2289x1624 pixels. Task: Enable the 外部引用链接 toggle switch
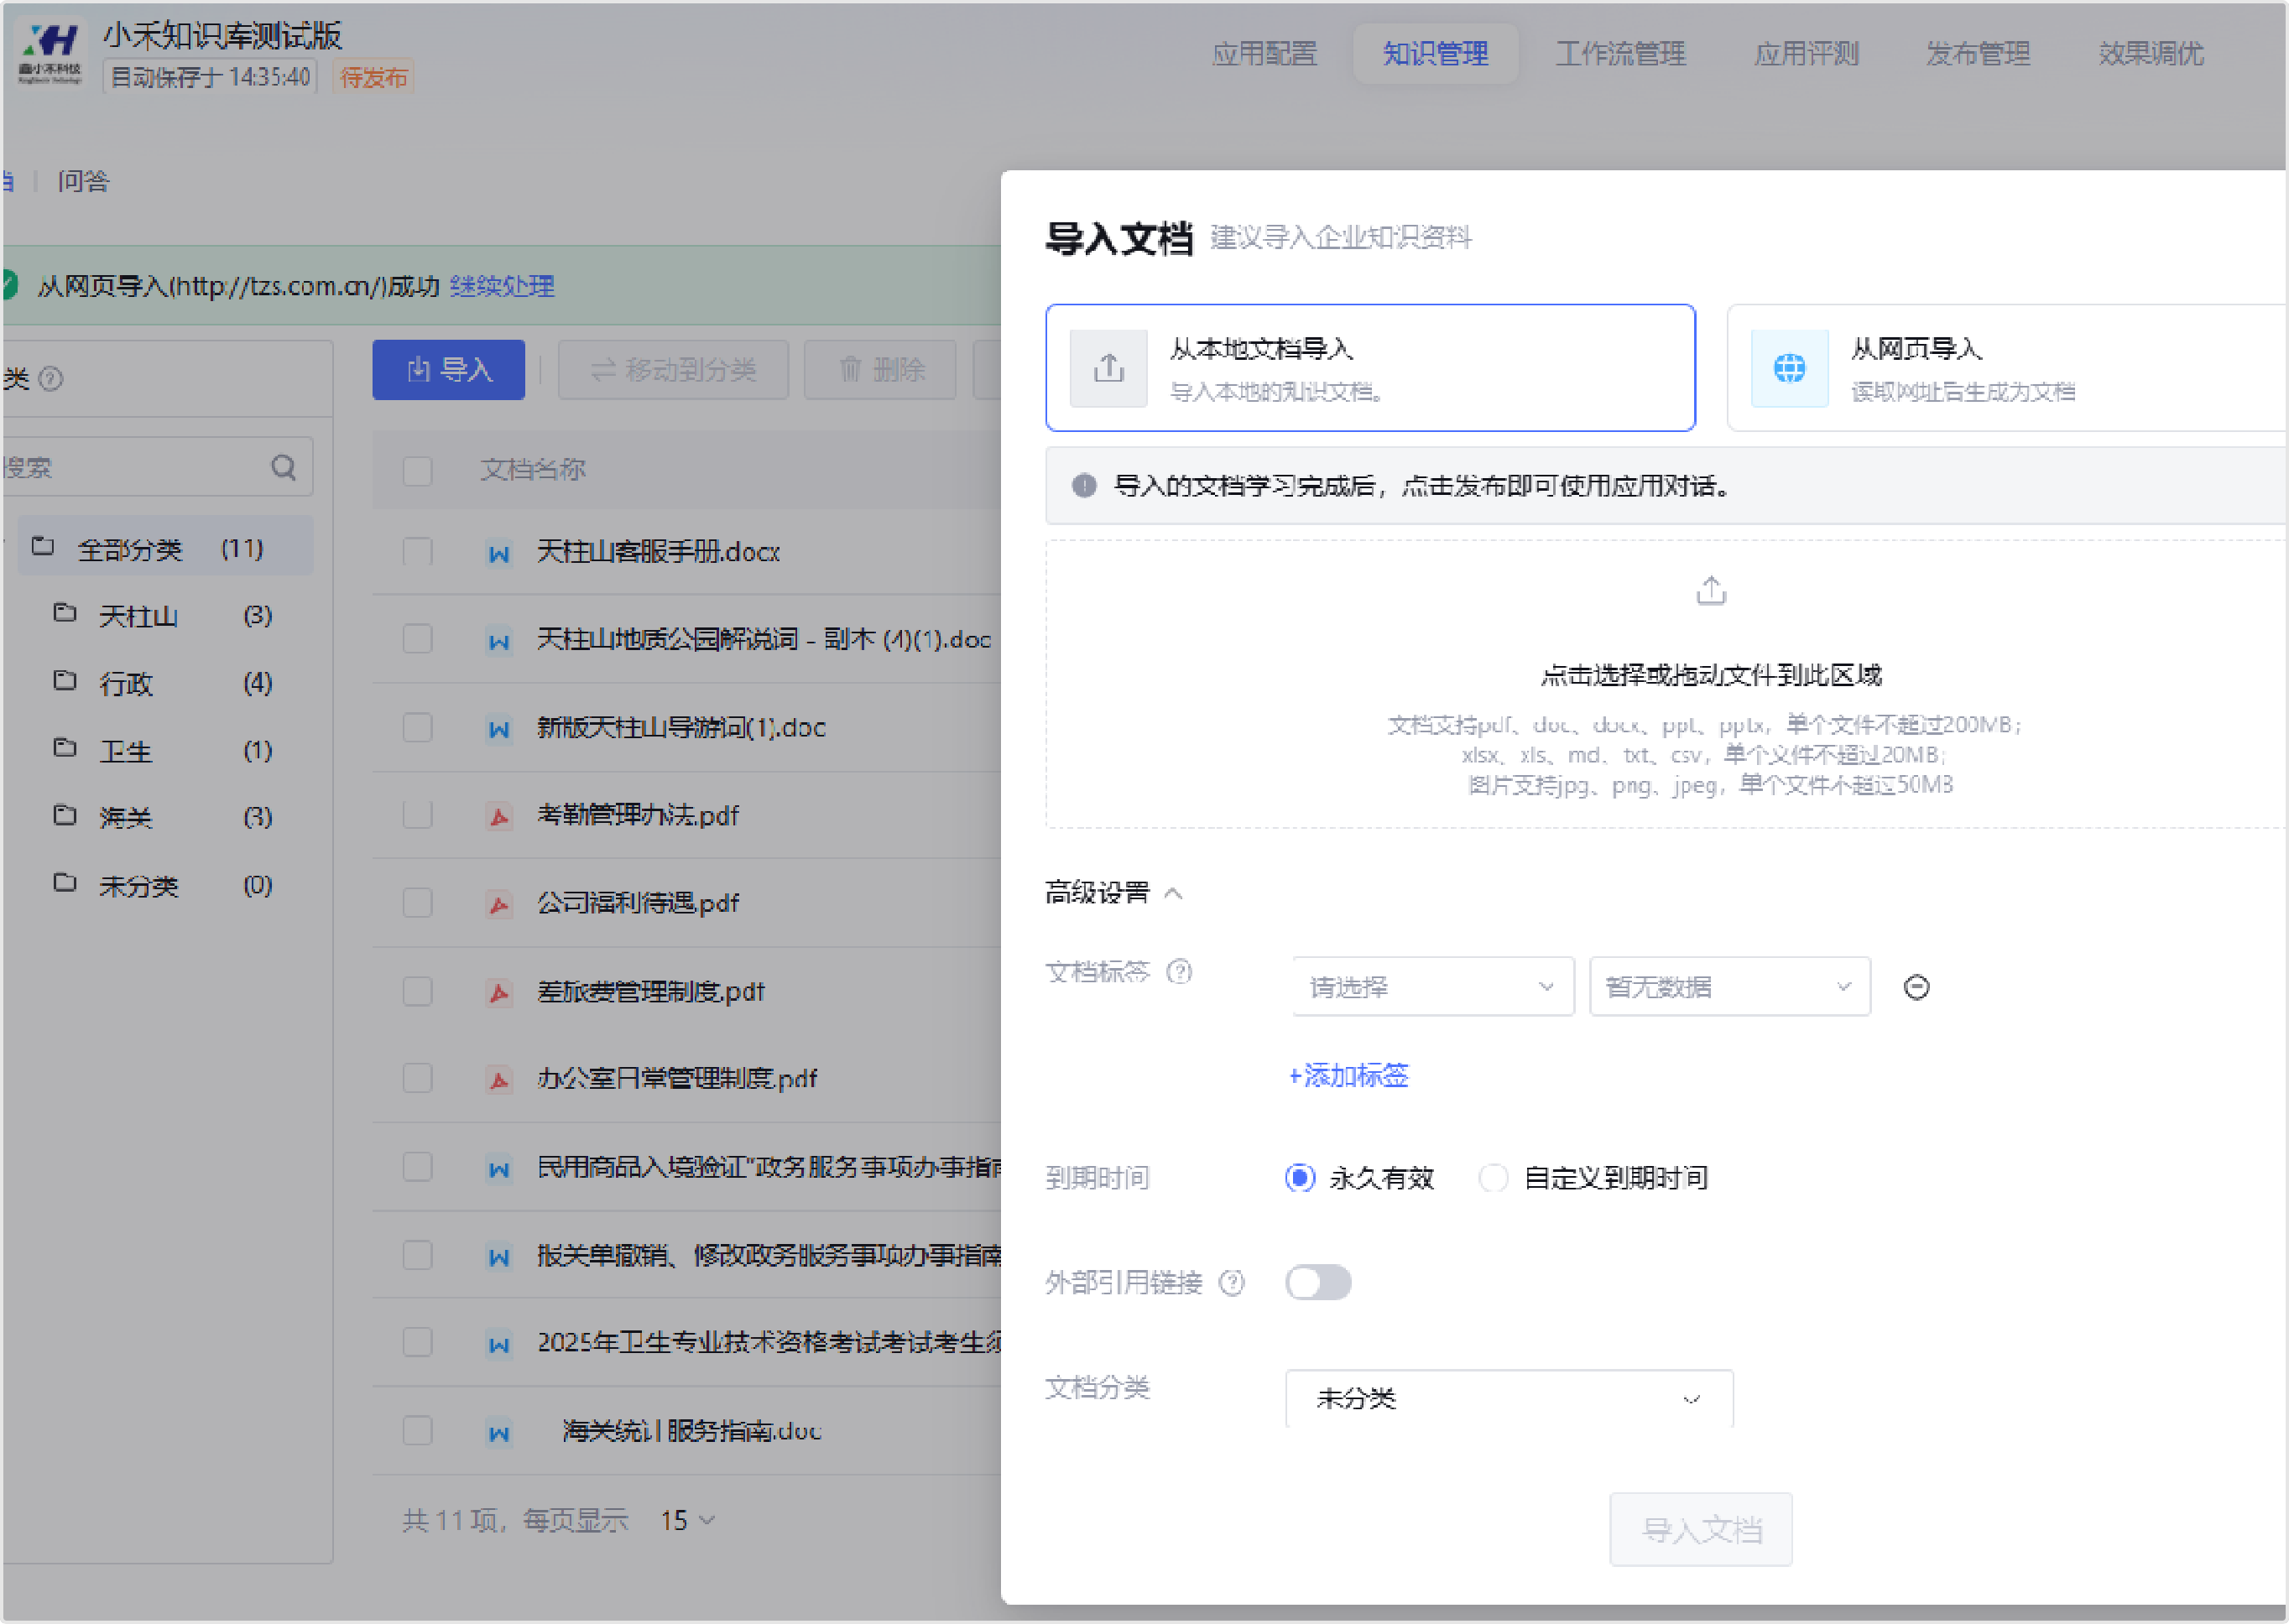tap(1317, 1282)
